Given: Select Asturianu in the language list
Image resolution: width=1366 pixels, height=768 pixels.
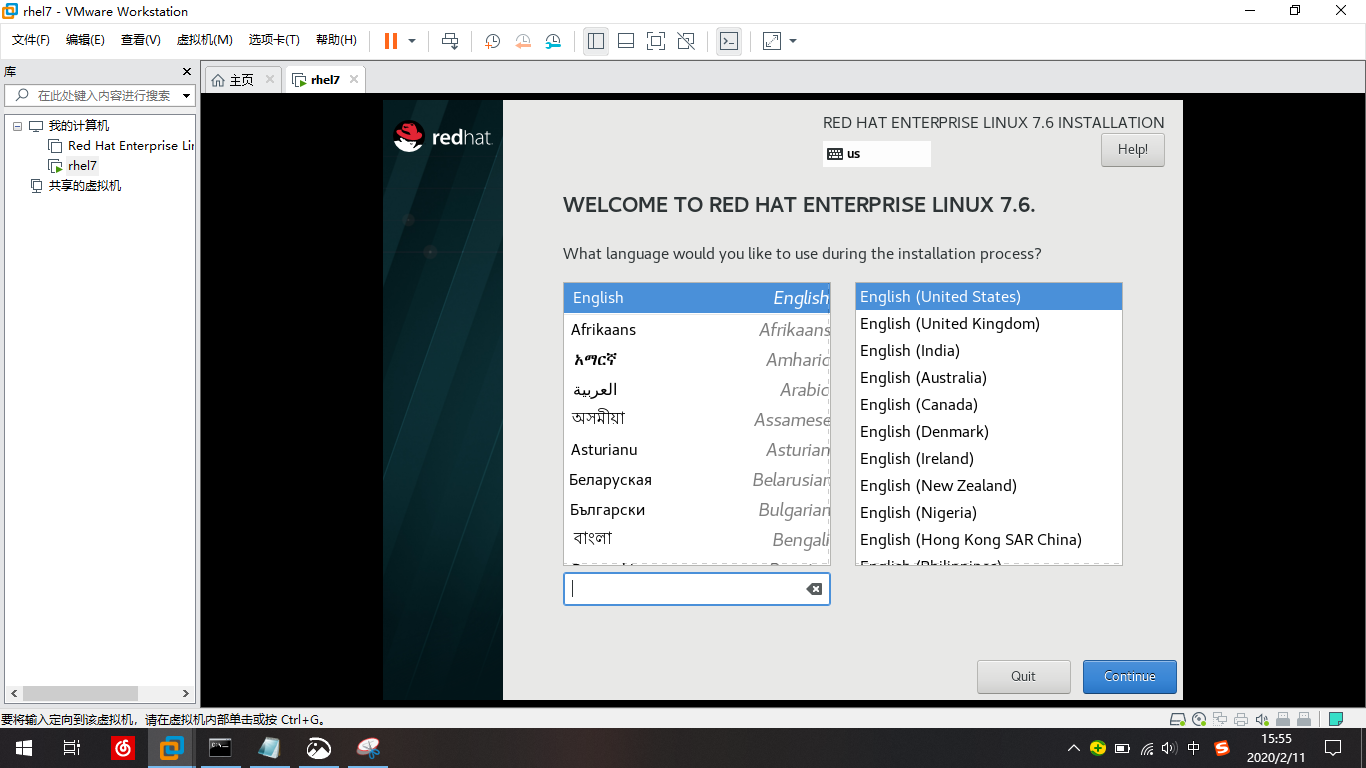Looking at the screenshot, I should click(x=697, y=449).
